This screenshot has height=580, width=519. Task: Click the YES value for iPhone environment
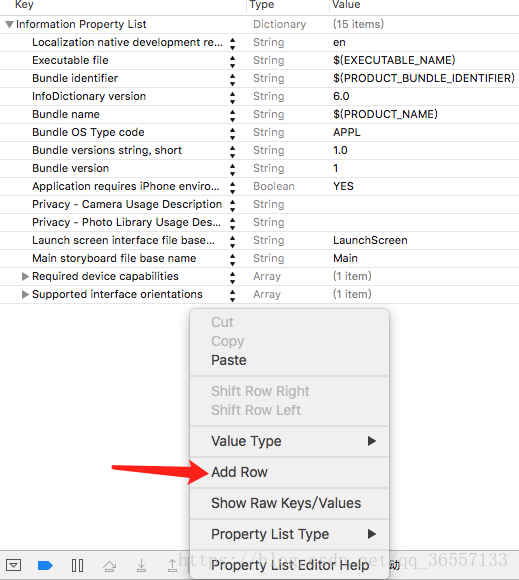pyautogui.click(x=343, y=186)
